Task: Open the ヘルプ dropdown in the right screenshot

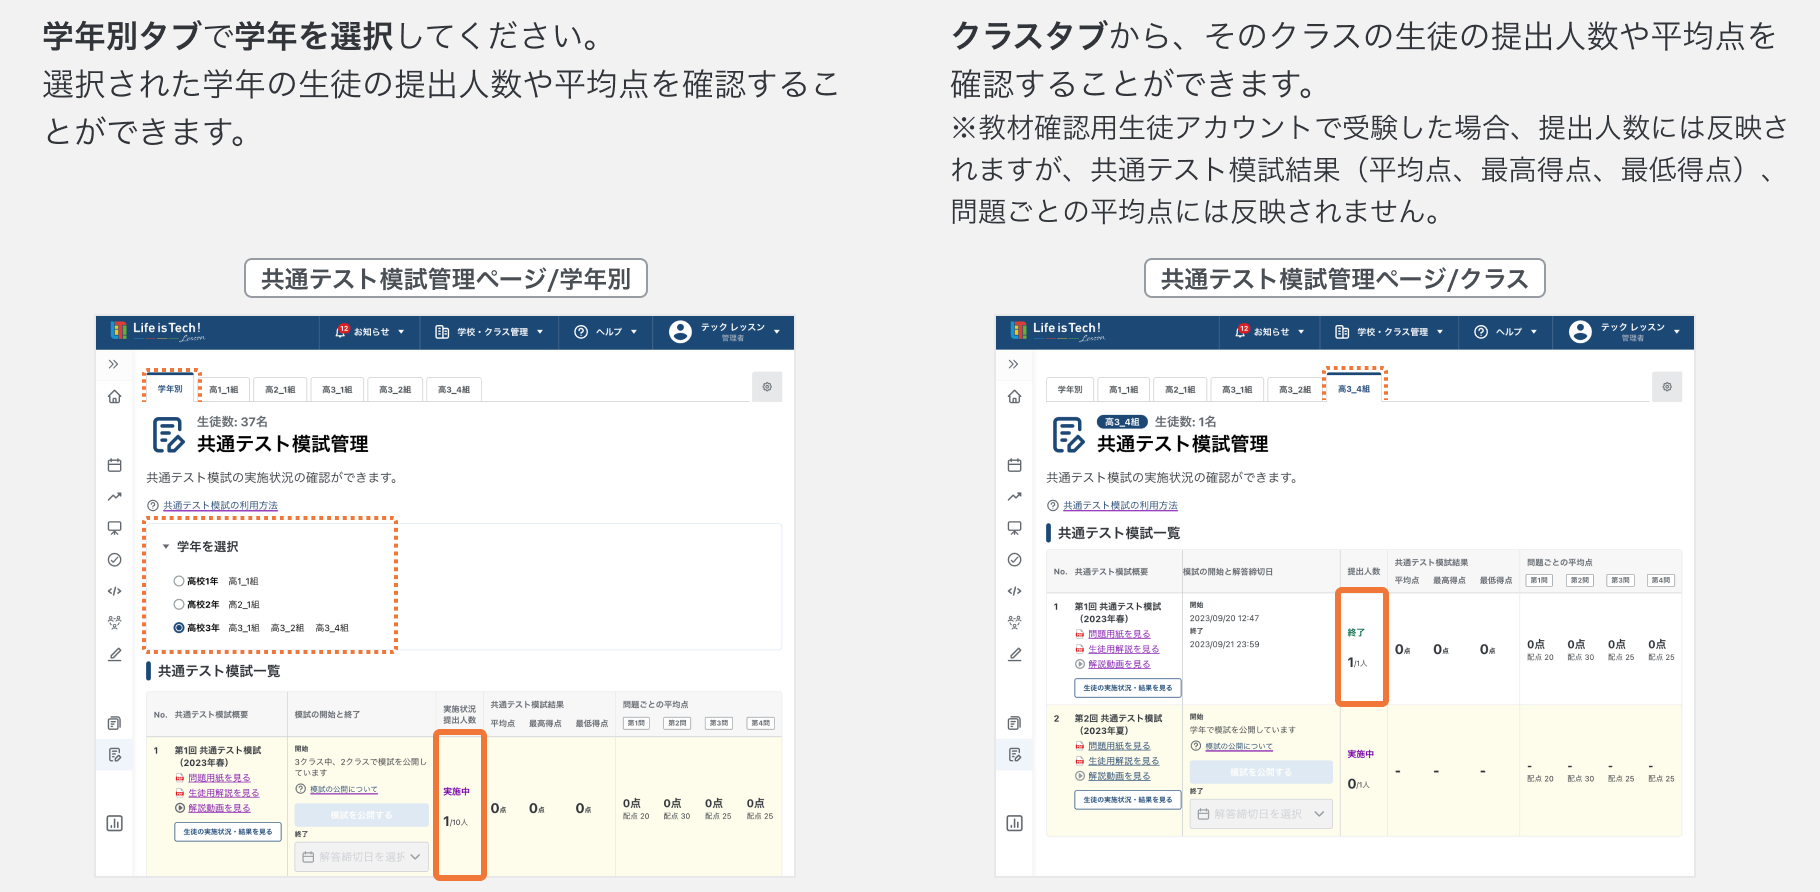Action: coord(1505,332)
